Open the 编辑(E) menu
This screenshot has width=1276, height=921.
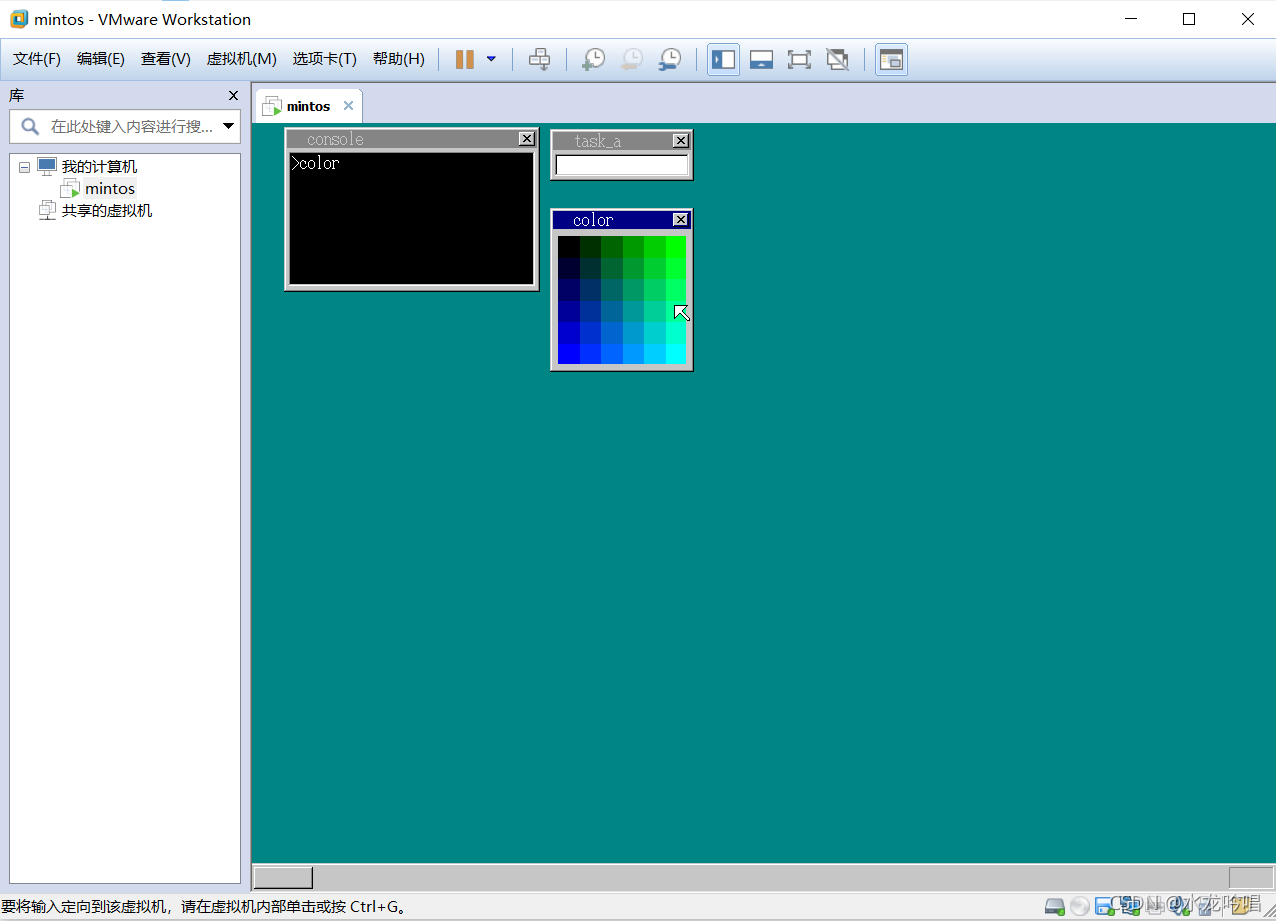point(101,59)
